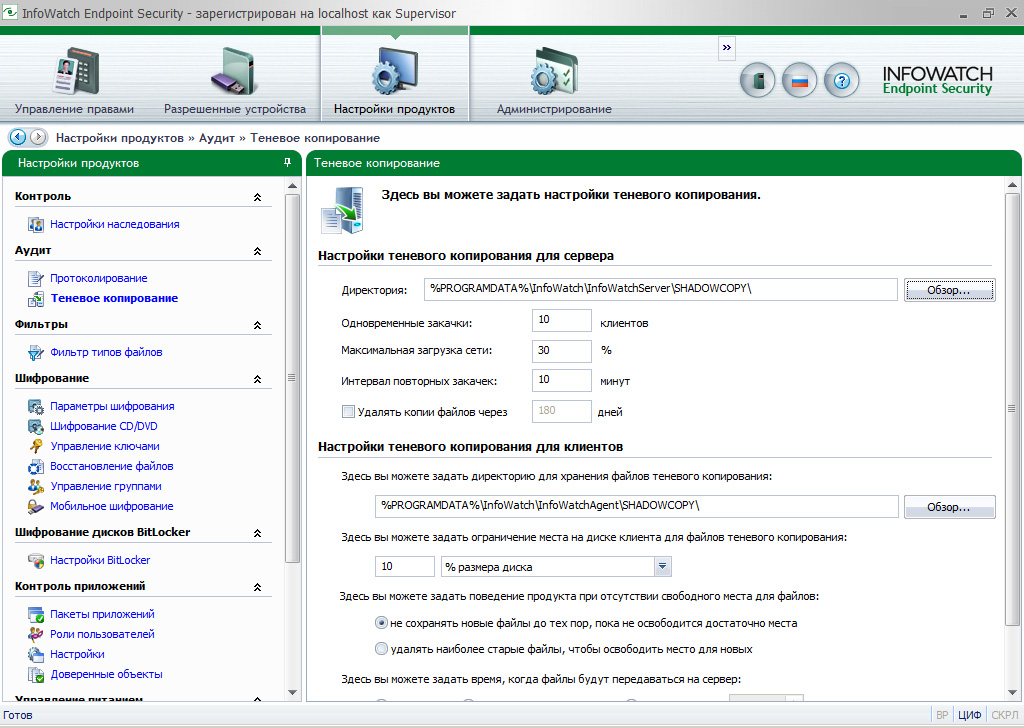Select удалять наиболее старые файлы radio option
This screenshot has height=728, width=1024.
coord(381,649)
